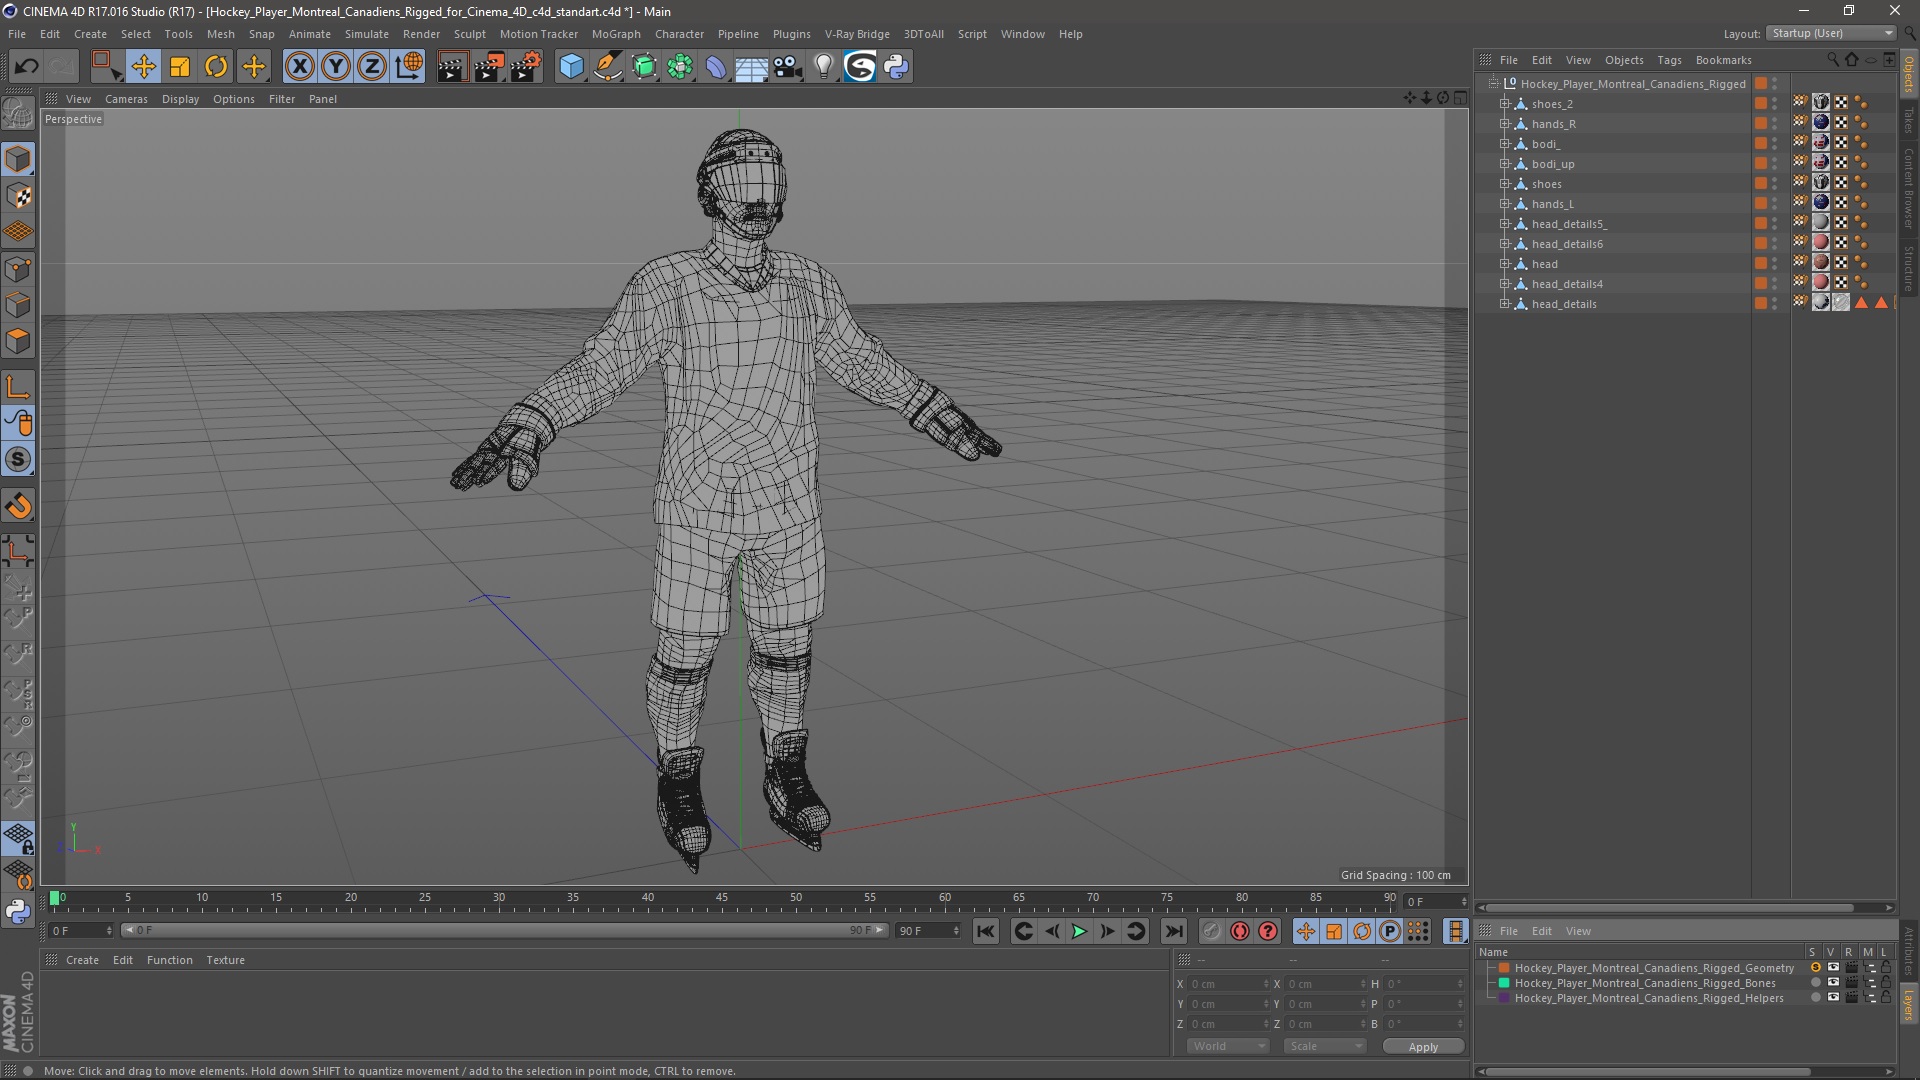Open material manager Texture menu
The image size is (1920, 1080).
click(225, 960)
